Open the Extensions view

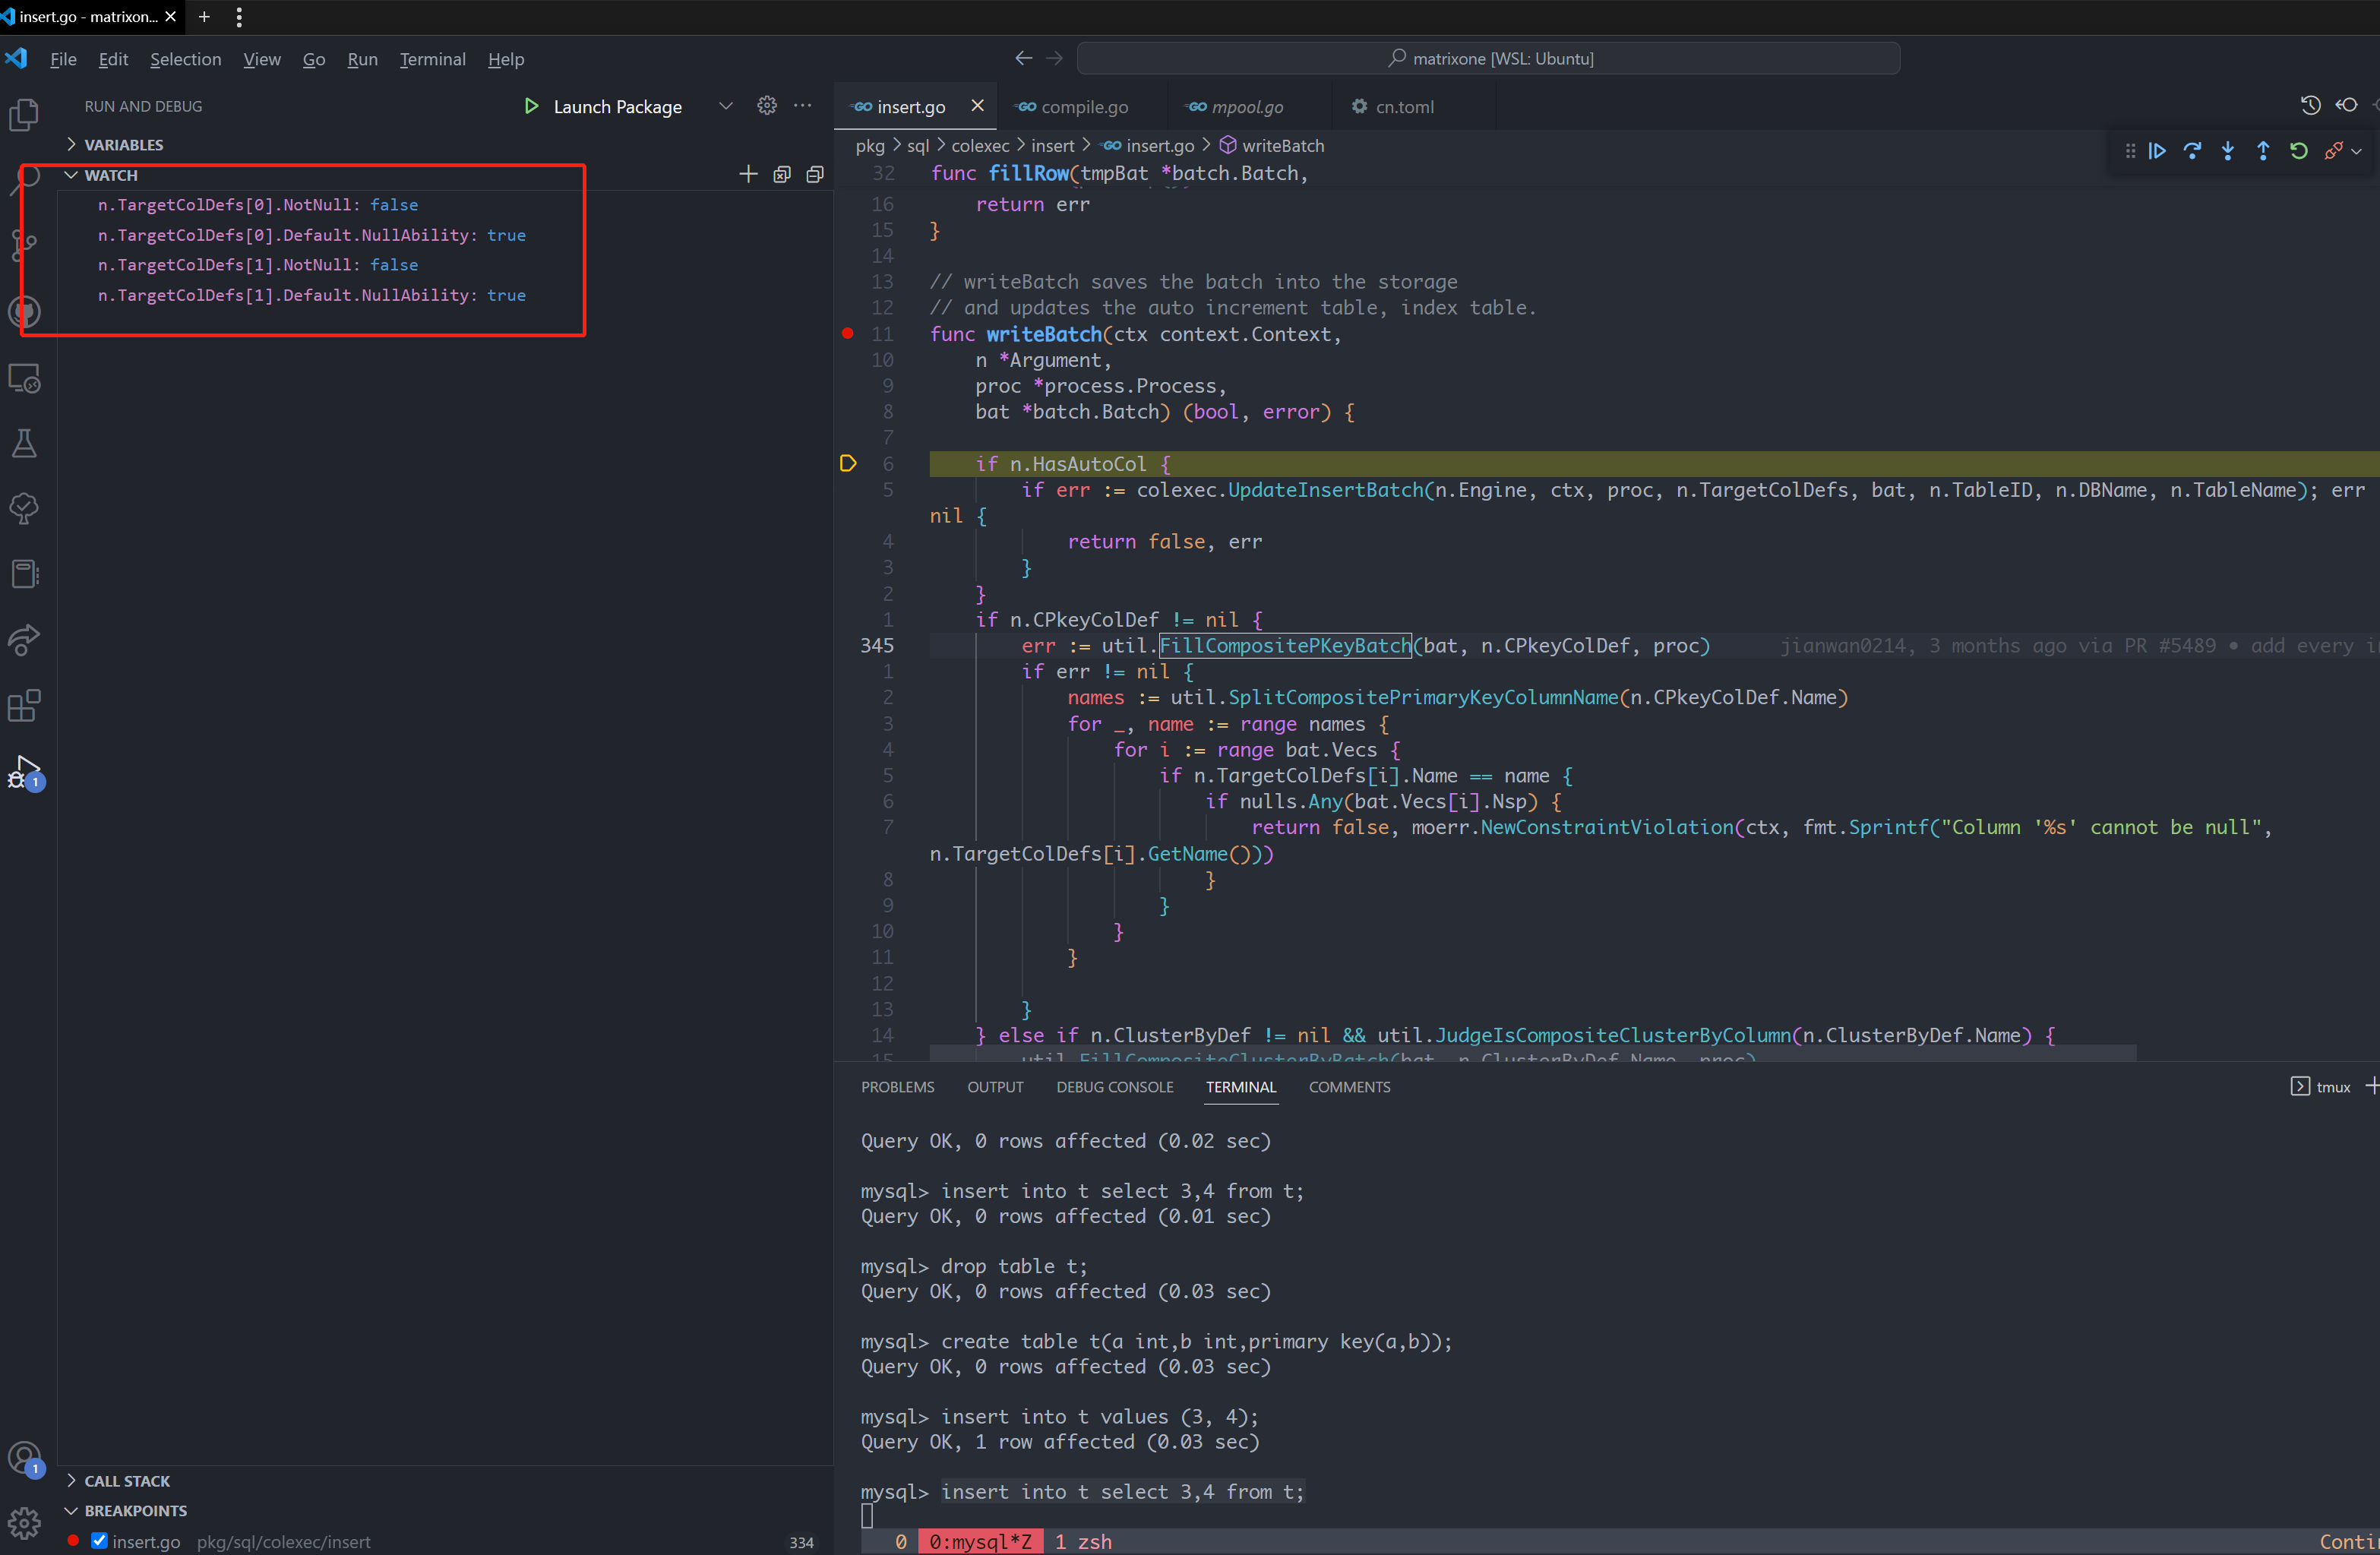24,706
